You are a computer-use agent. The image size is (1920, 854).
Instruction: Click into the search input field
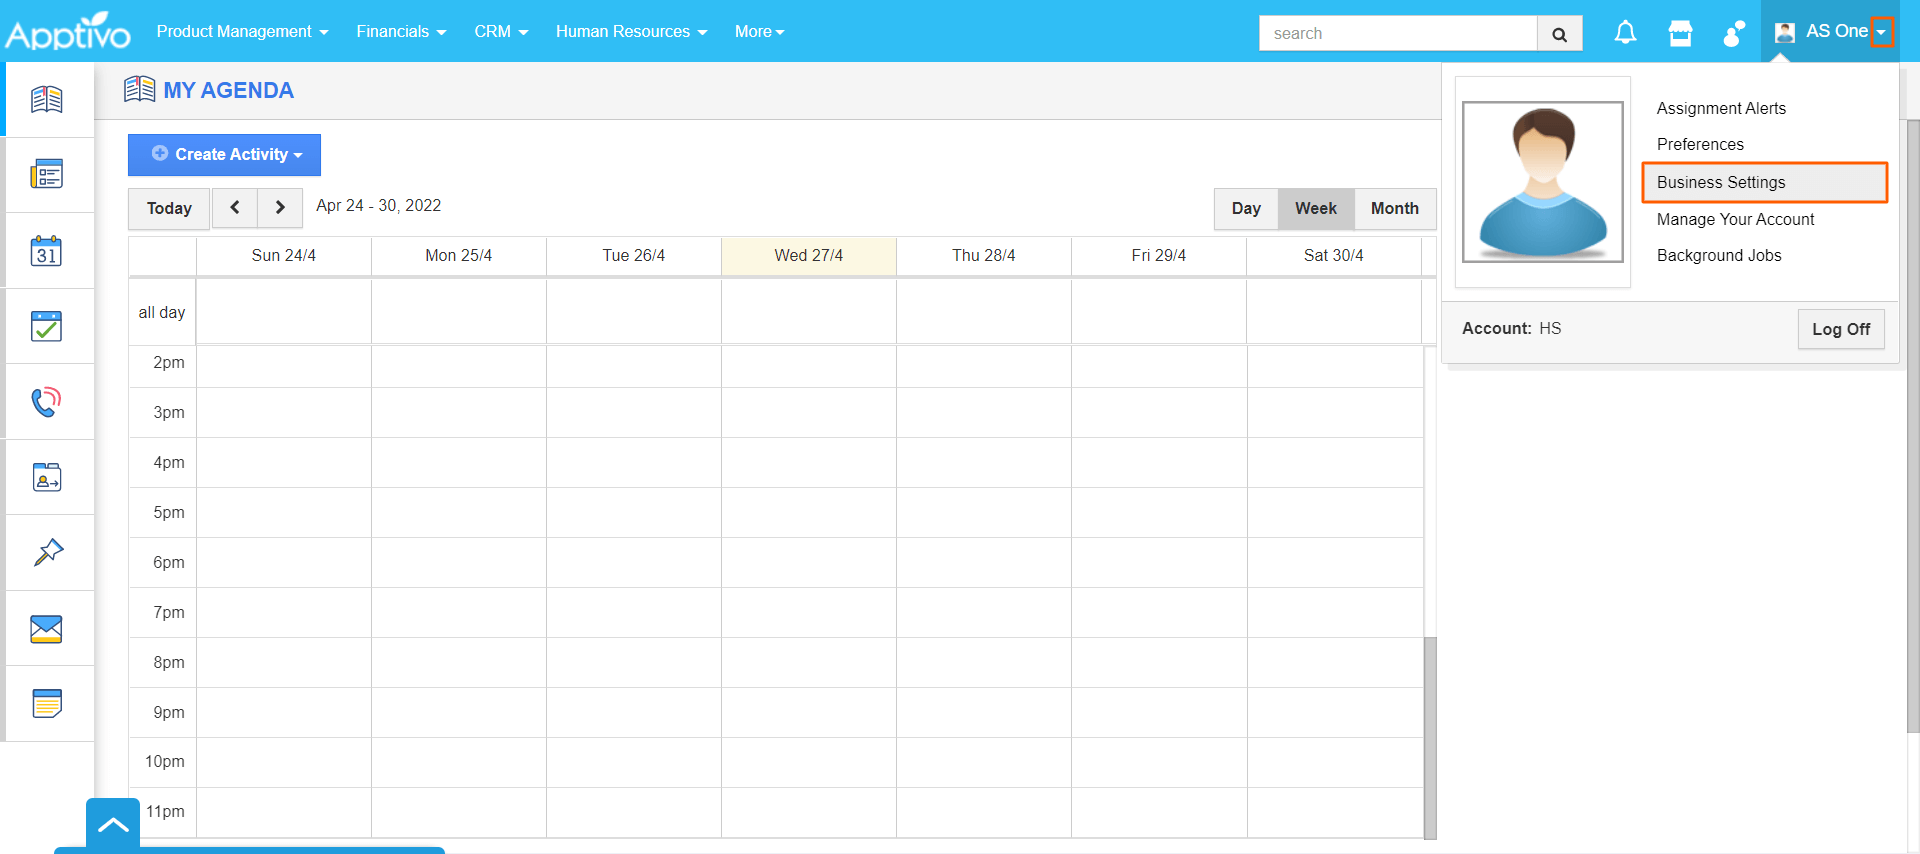(x=1397, y=34)
